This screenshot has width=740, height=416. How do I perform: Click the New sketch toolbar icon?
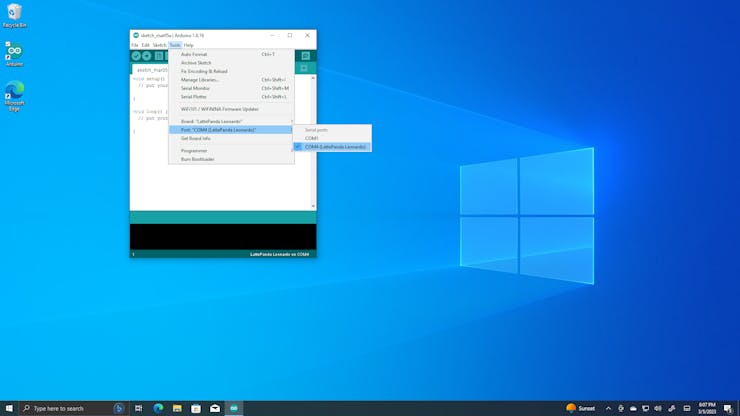pos(158,56)
